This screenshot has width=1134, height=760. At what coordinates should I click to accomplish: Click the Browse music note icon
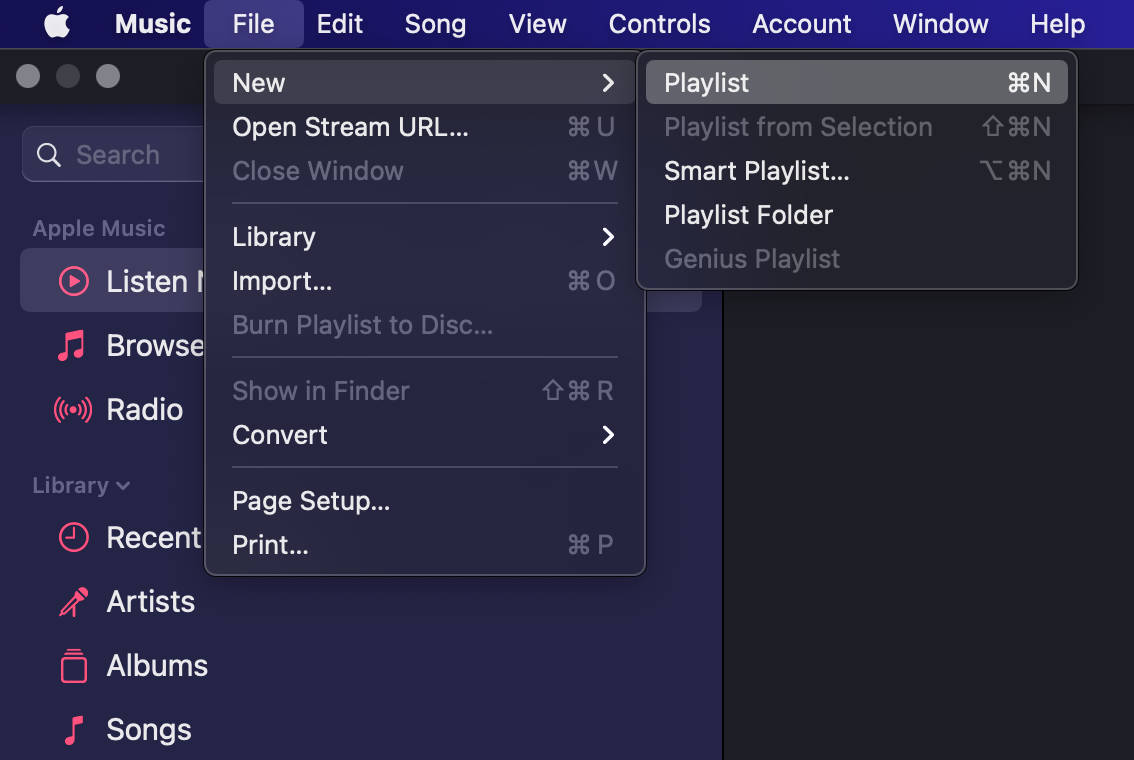pos(72,346)
